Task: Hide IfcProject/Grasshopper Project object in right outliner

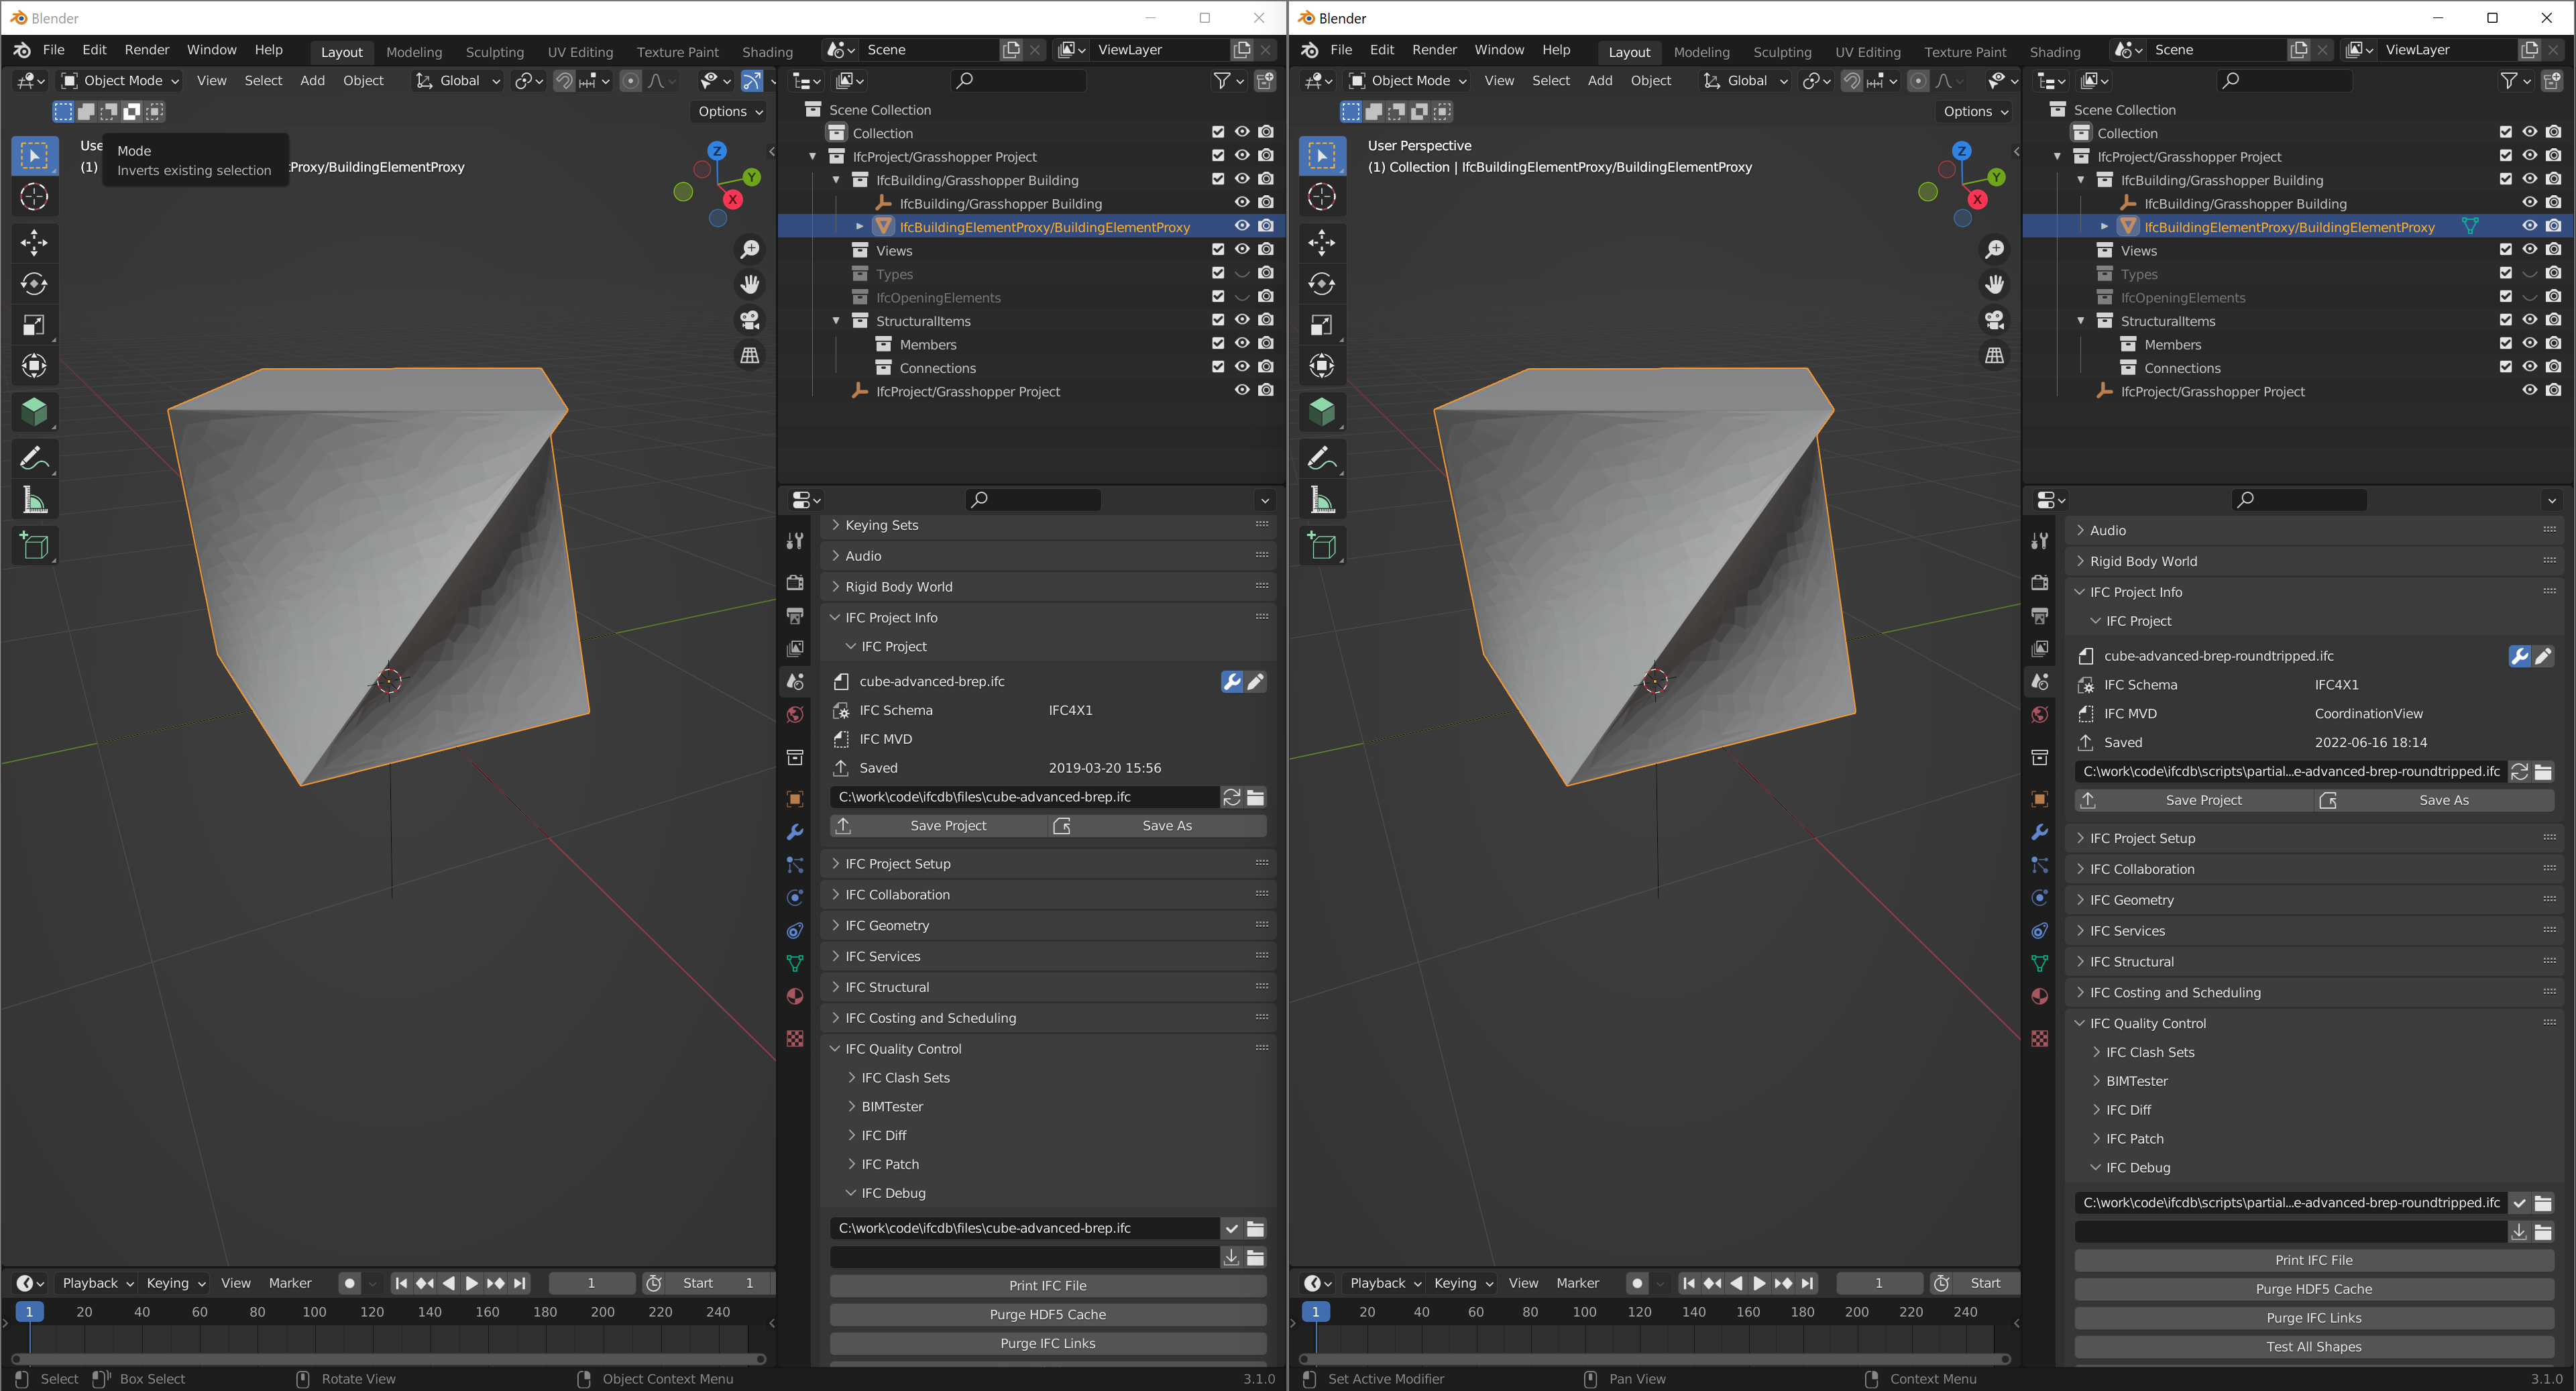Action: (2529, 390)
